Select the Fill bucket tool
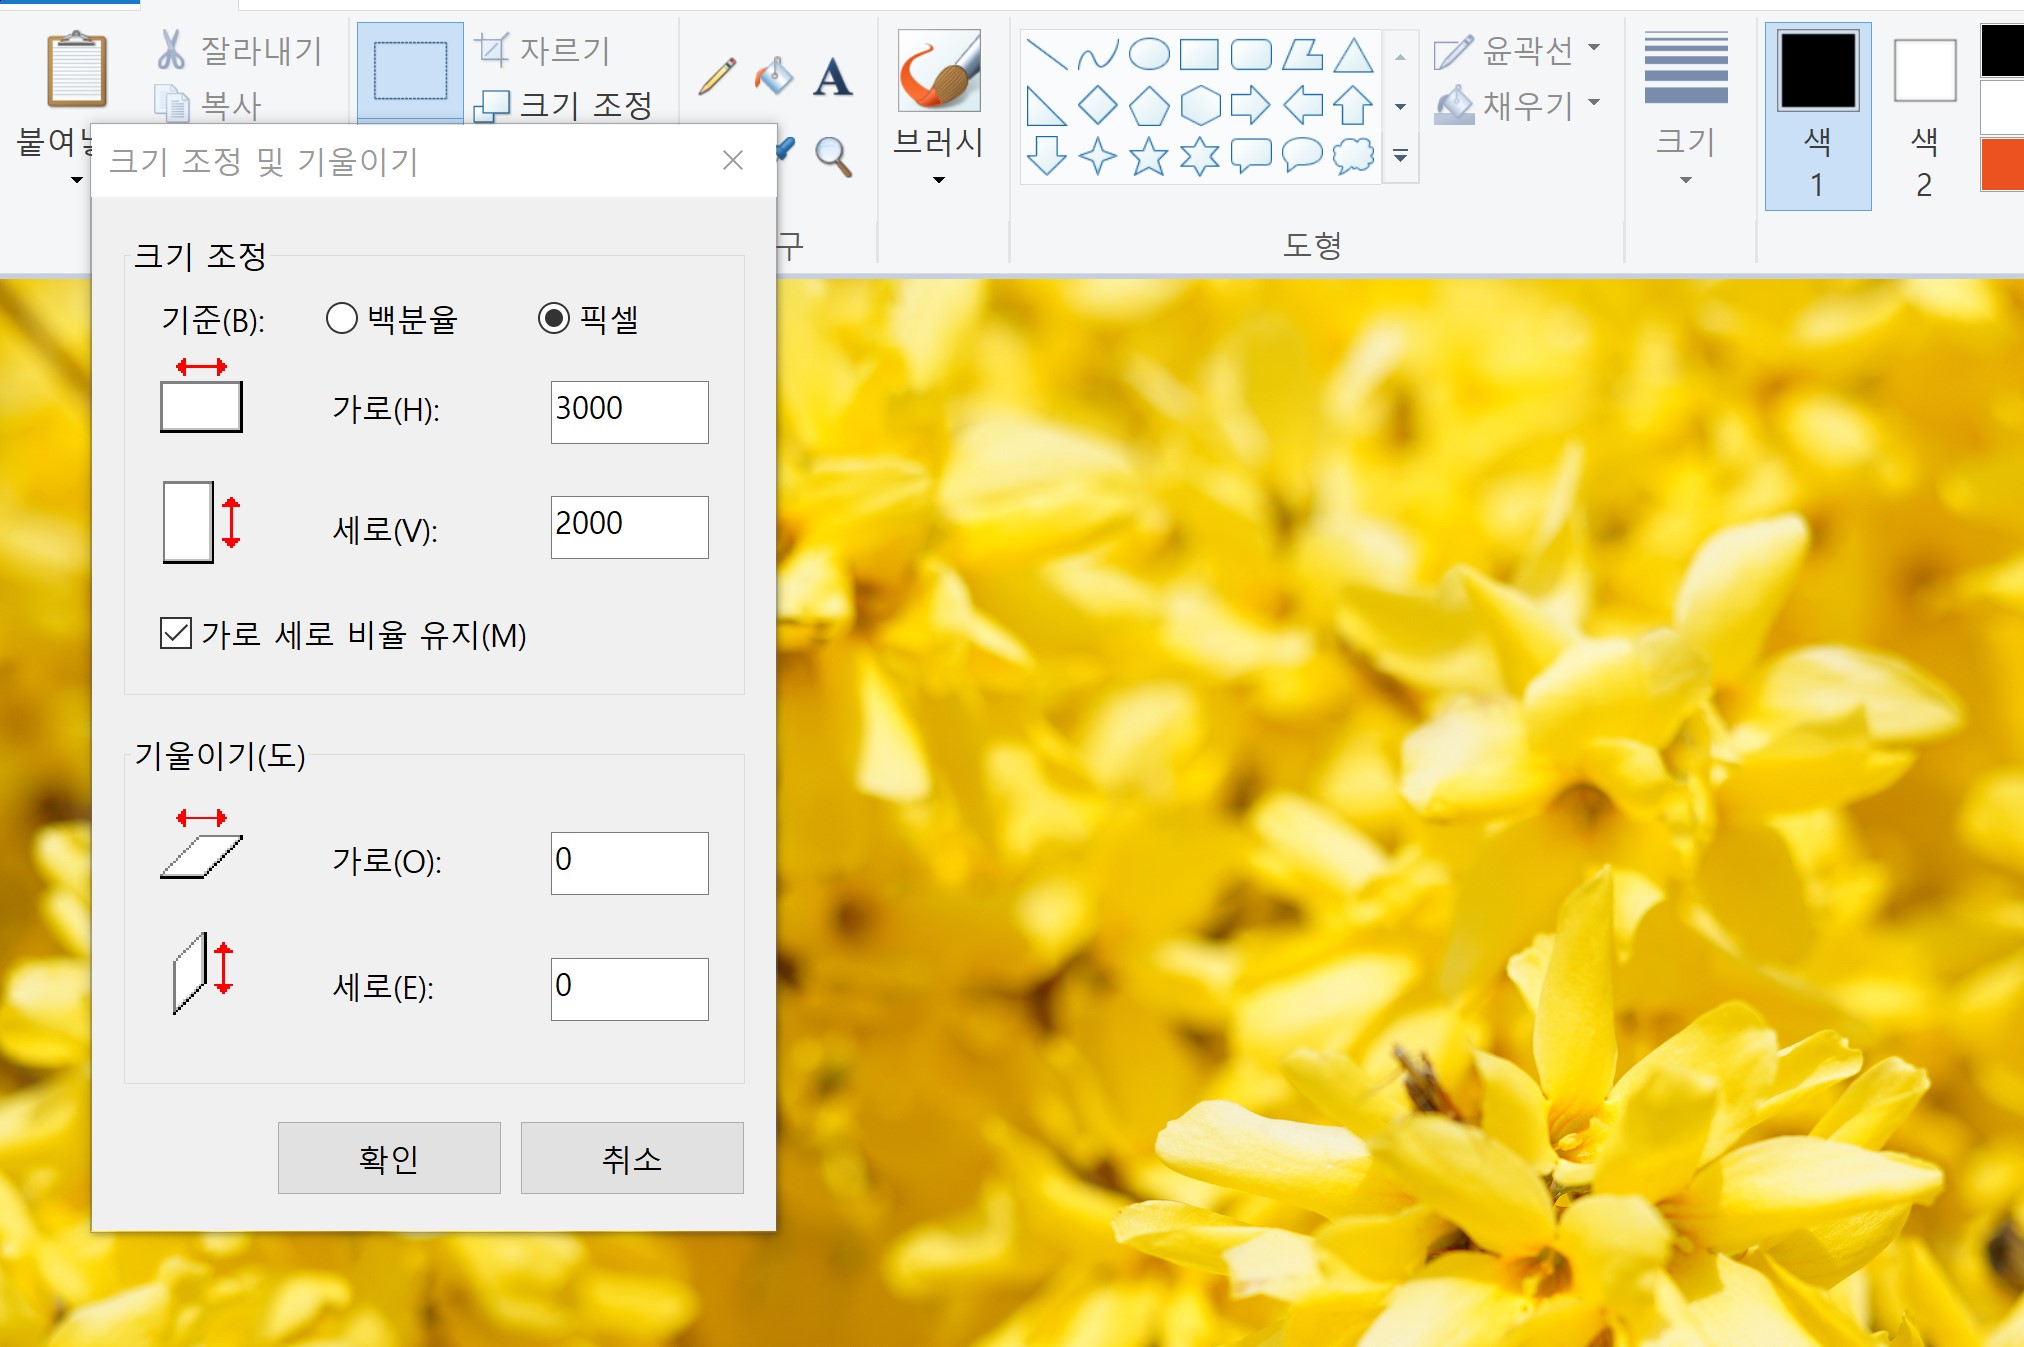2024x1347 pixels. [x=774, y=76]
